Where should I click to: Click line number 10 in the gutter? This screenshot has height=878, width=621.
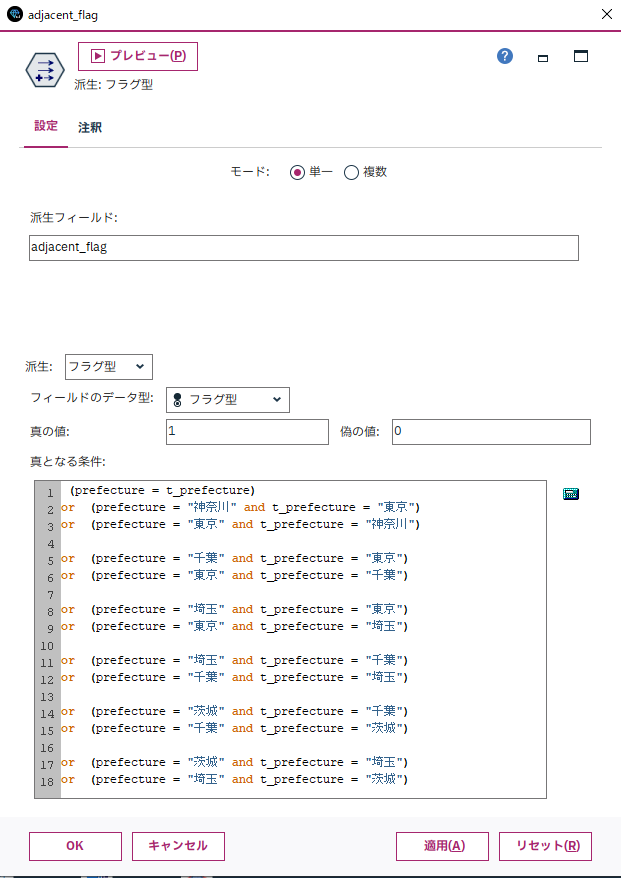48,646
